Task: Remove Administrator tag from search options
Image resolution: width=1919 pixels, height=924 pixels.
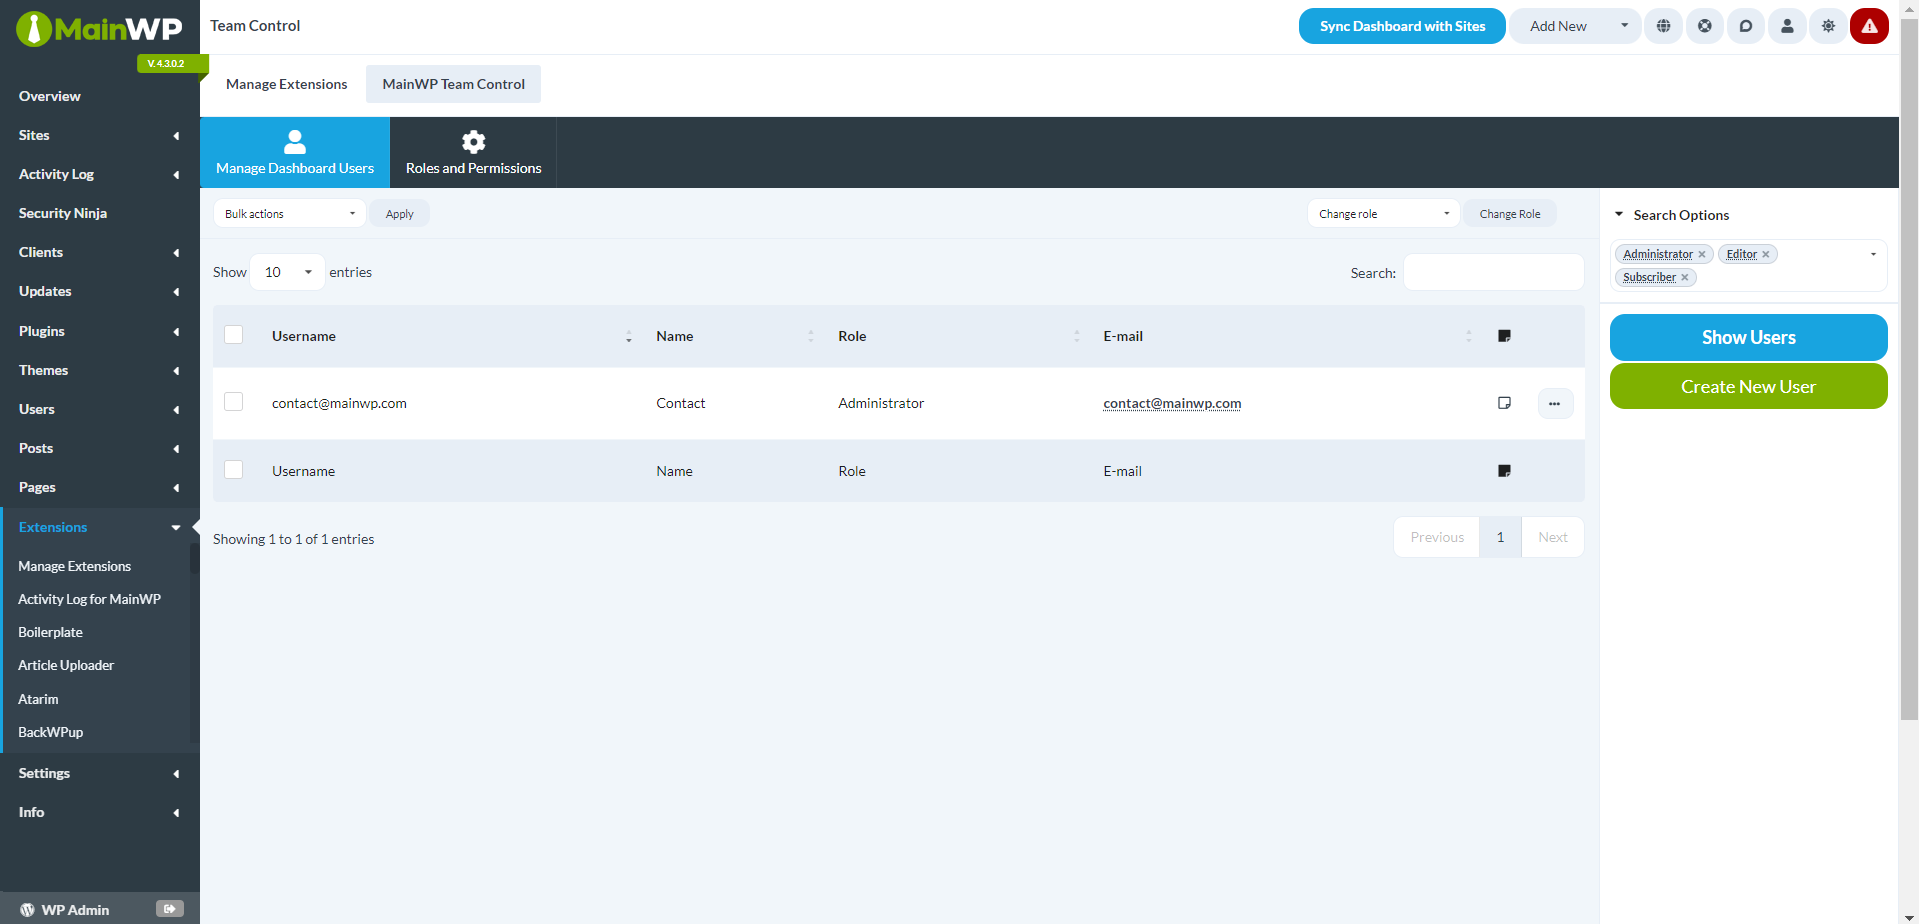Action: tap(1701, 254)
